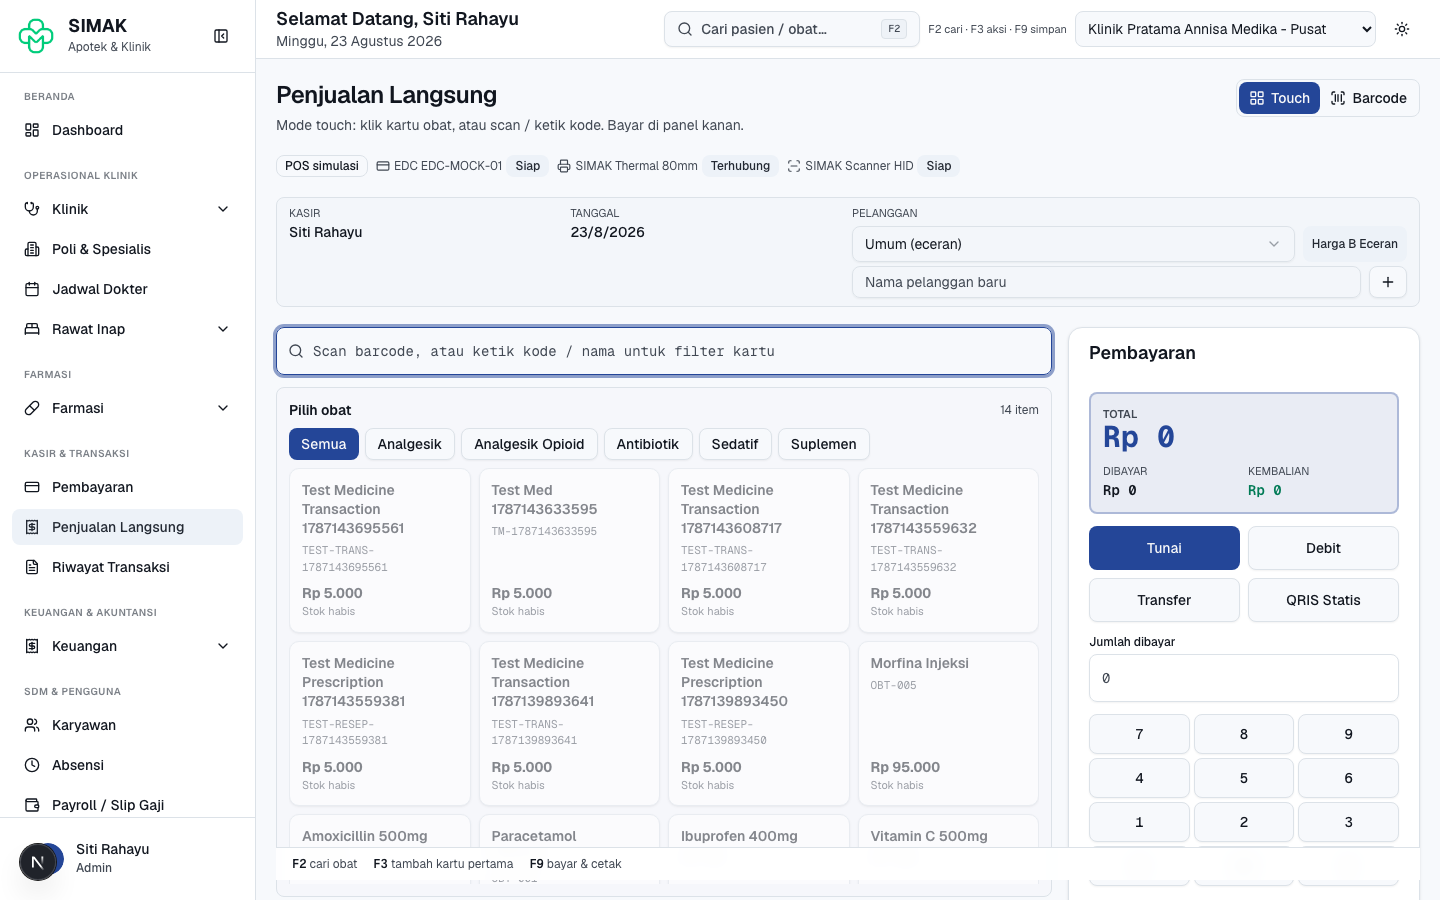Click the N avatar badge
Screen dimensions: 1440x900
coord(38,862)
